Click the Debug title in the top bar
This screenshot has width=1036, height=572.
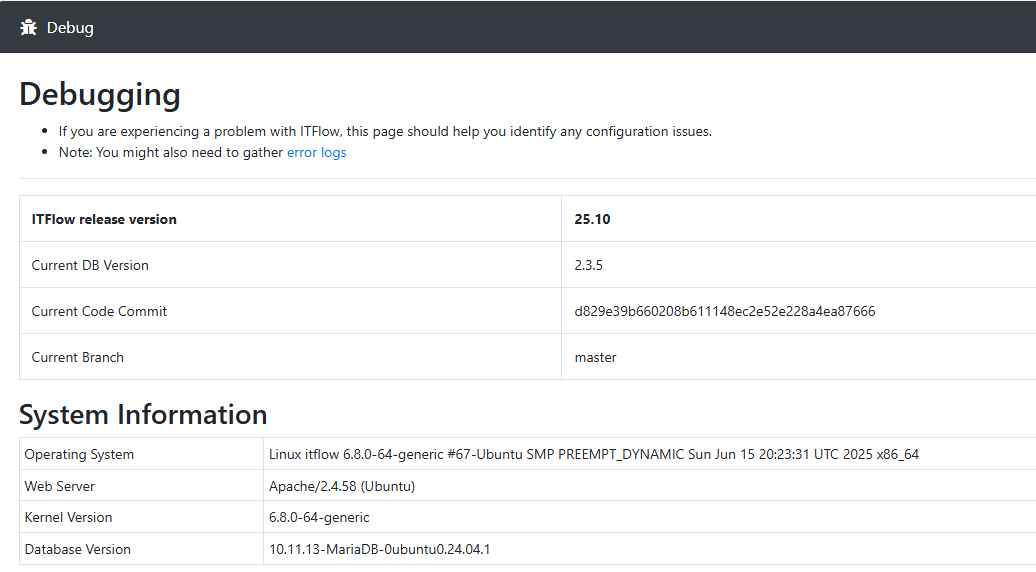pyautogui.click(x=70, y=27)
